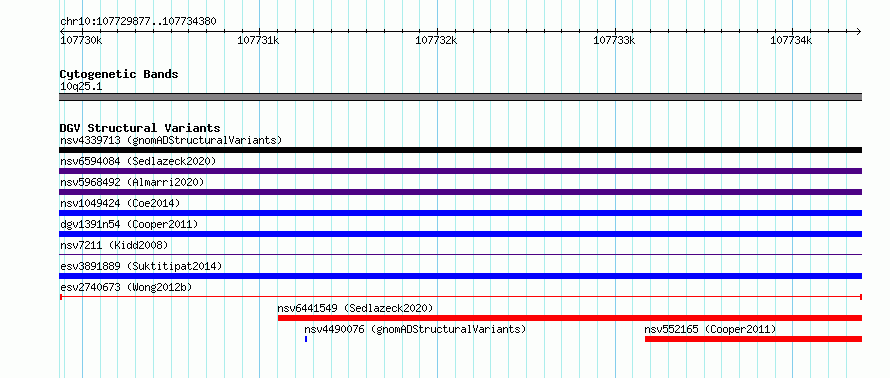Screen dimensions: 890x378
Task: Click the right arrowhead of the ruler
Action: [859, 31]
